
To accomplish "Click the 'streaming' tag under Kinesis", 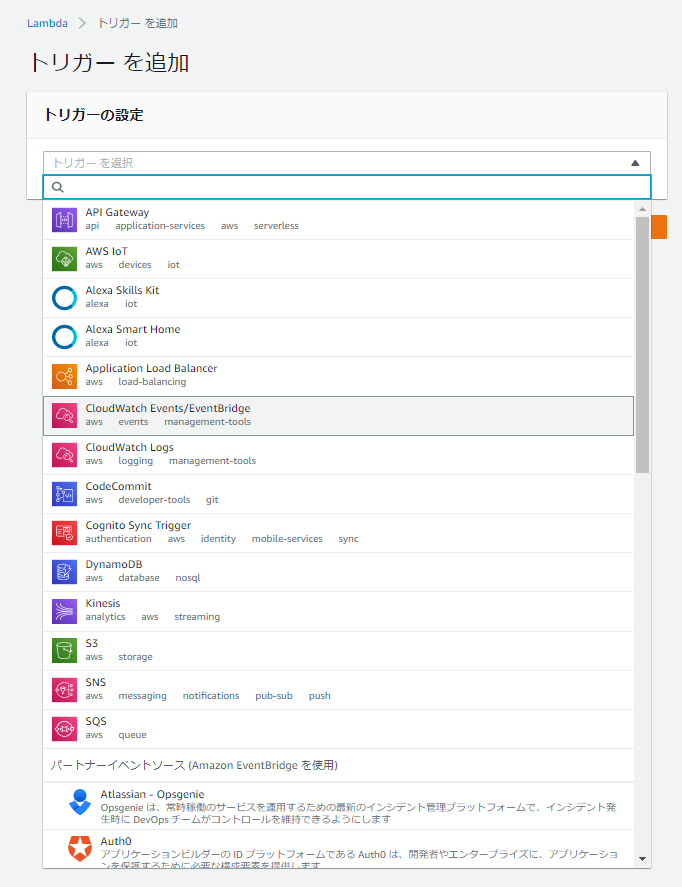I will (x=197, y=617).
